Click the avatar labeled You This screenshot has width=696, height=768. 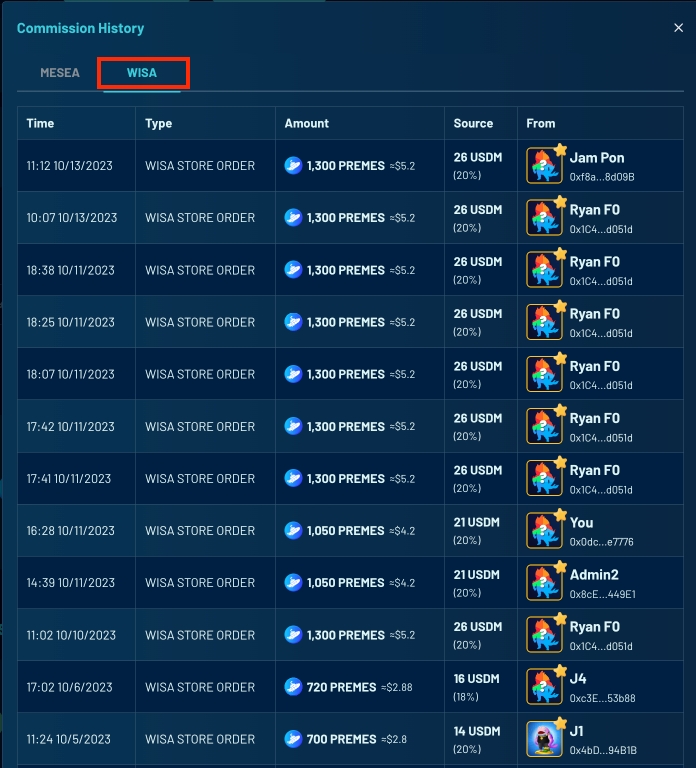[x=545, y=531]
